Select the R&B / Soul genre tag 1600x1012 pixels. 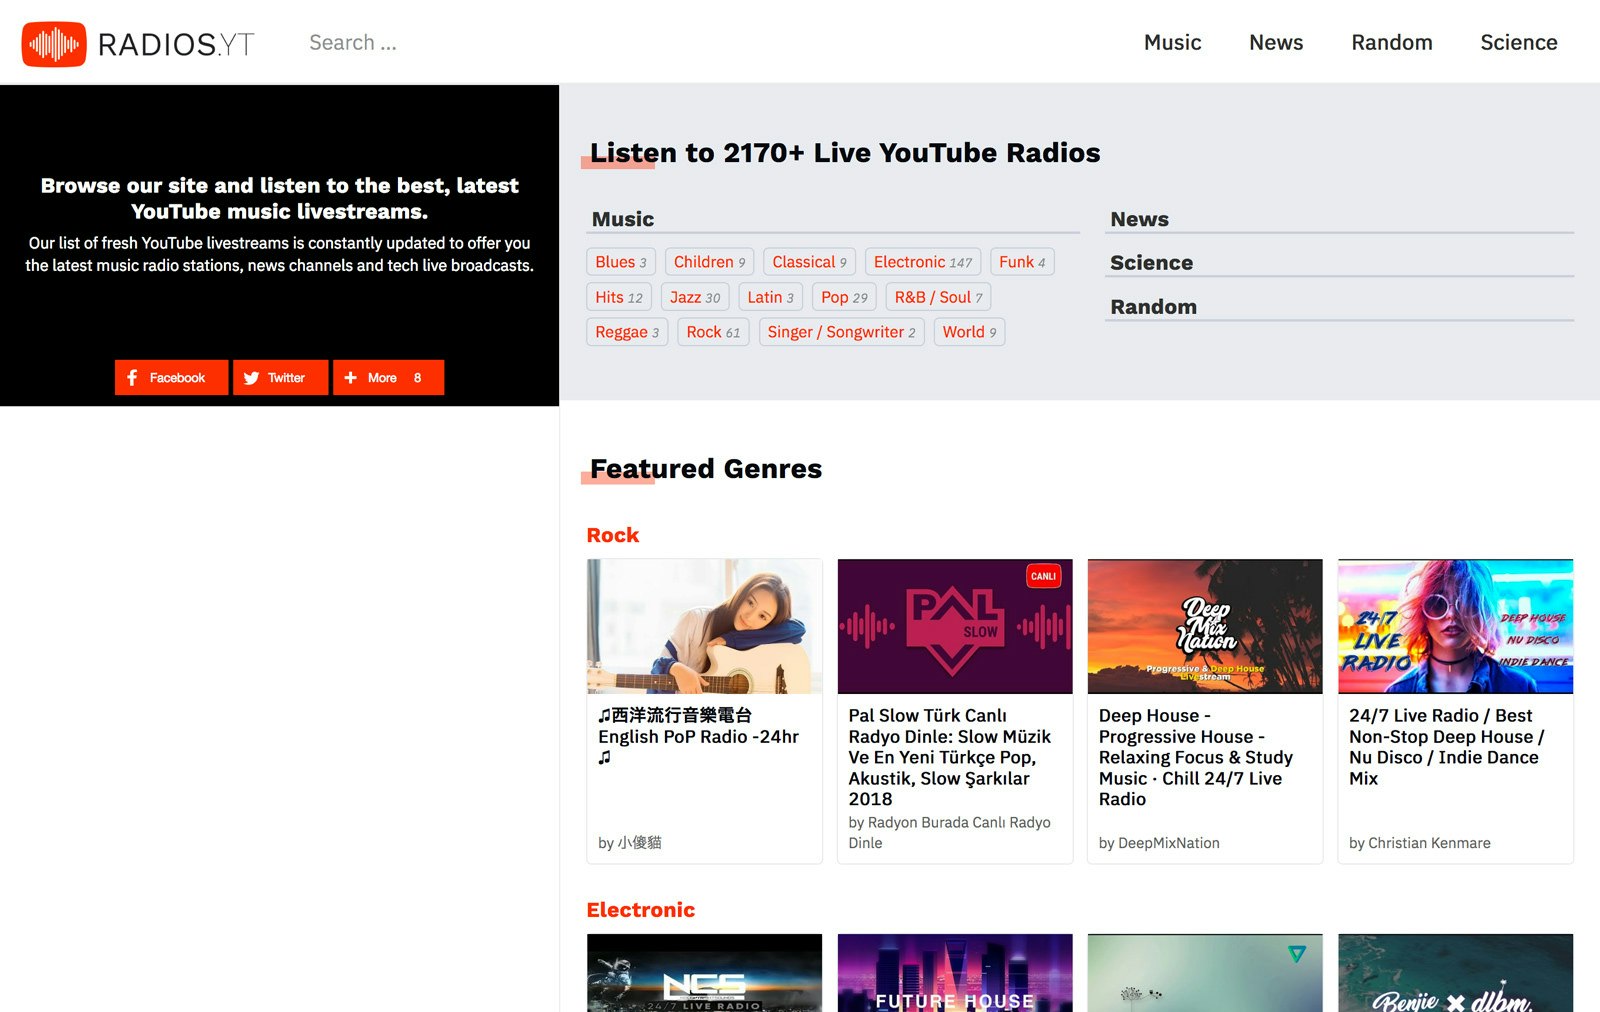click(937, 296)
